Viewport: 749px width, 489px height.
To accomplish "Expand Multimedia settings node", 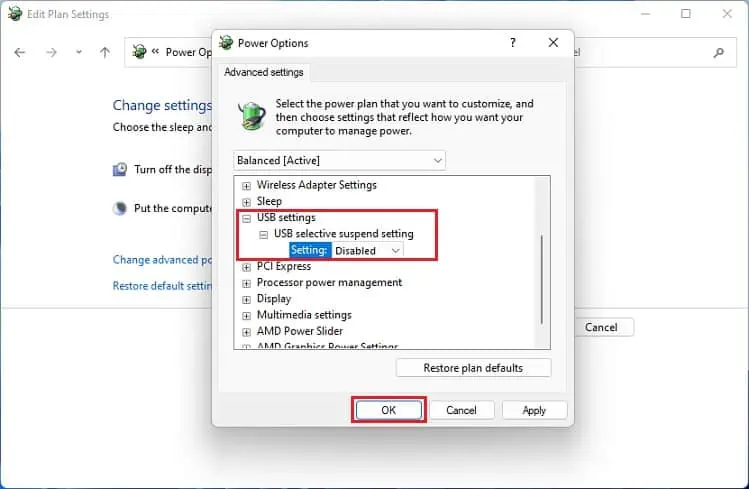I will pyautogui.click(x=246, y=316).
